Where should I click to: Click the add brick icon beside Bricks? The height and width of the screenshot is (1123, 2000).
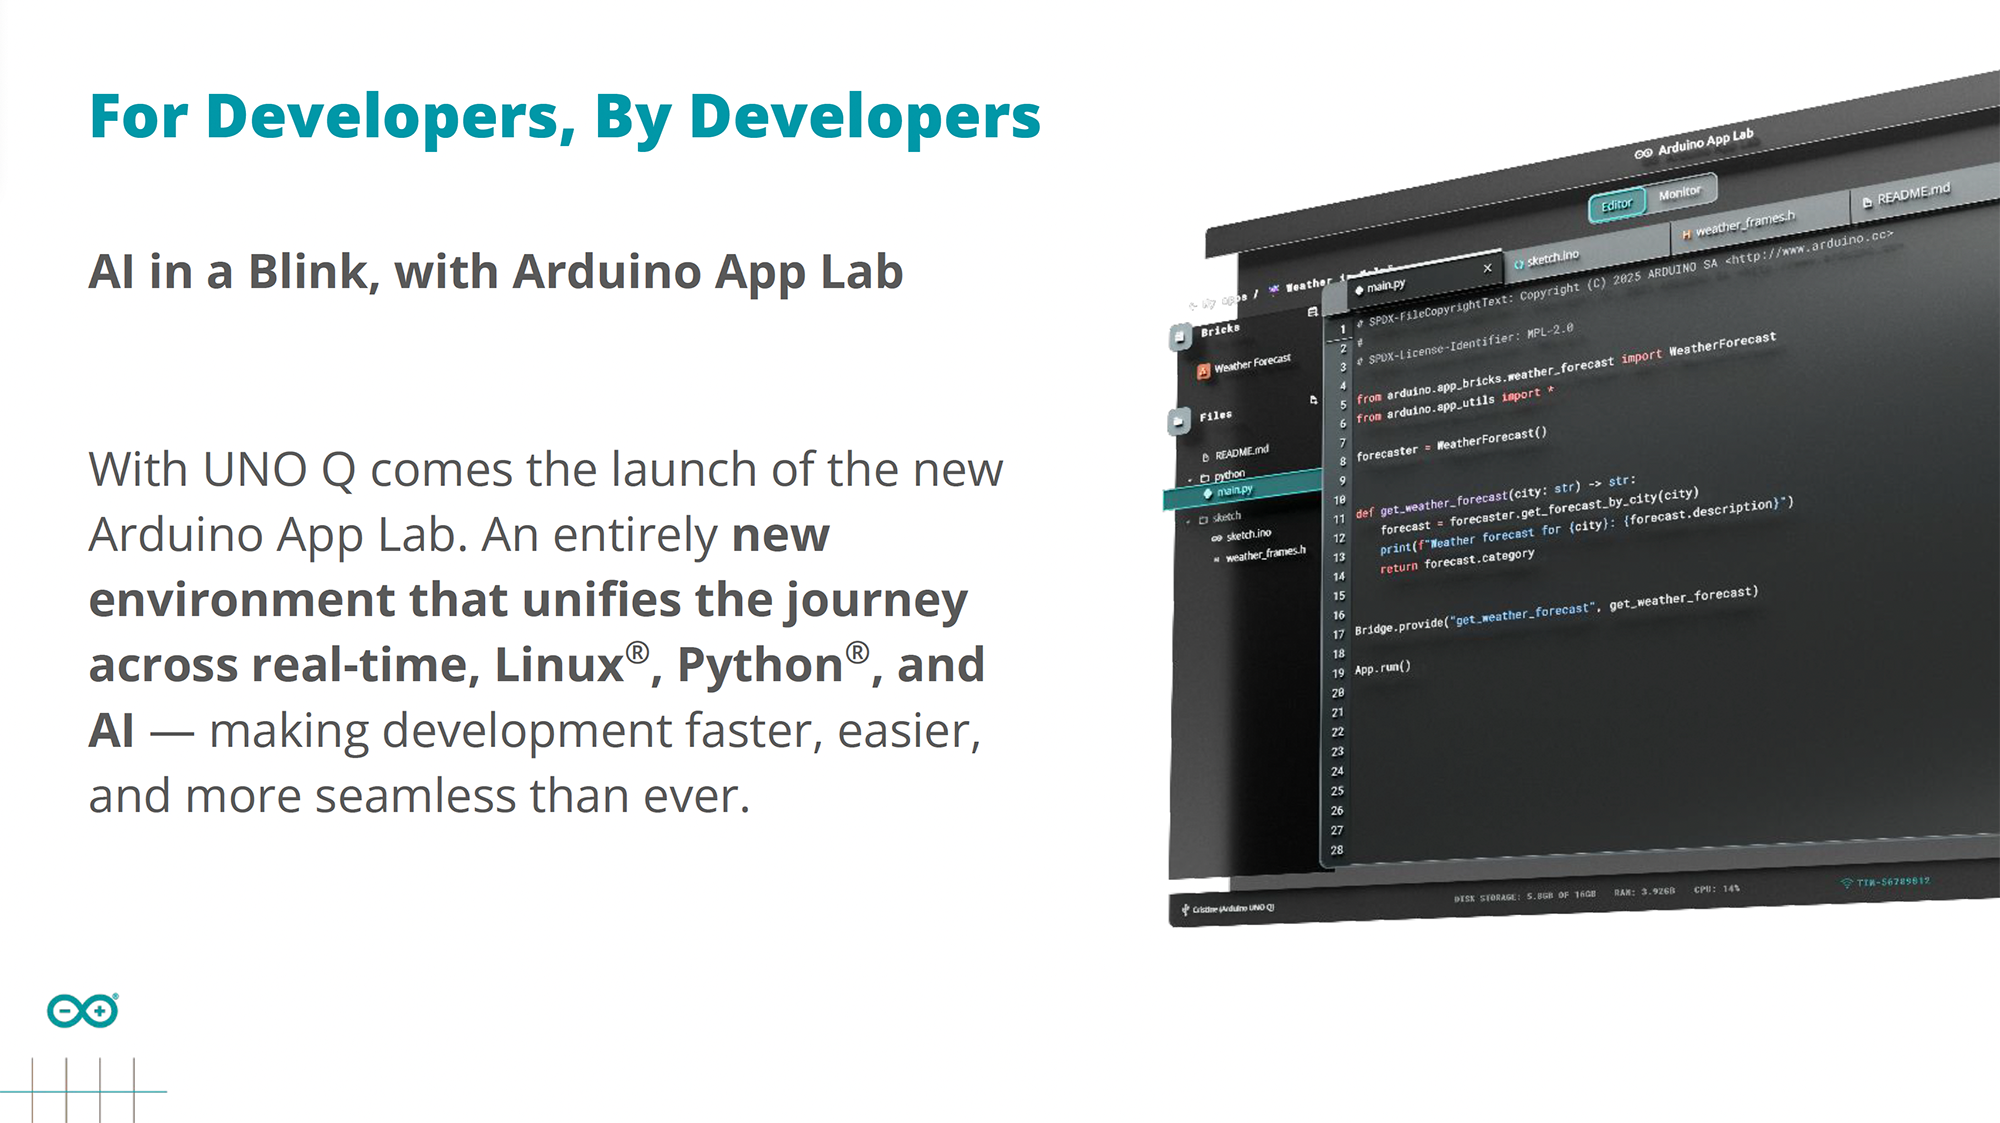tap(1312, 313)
